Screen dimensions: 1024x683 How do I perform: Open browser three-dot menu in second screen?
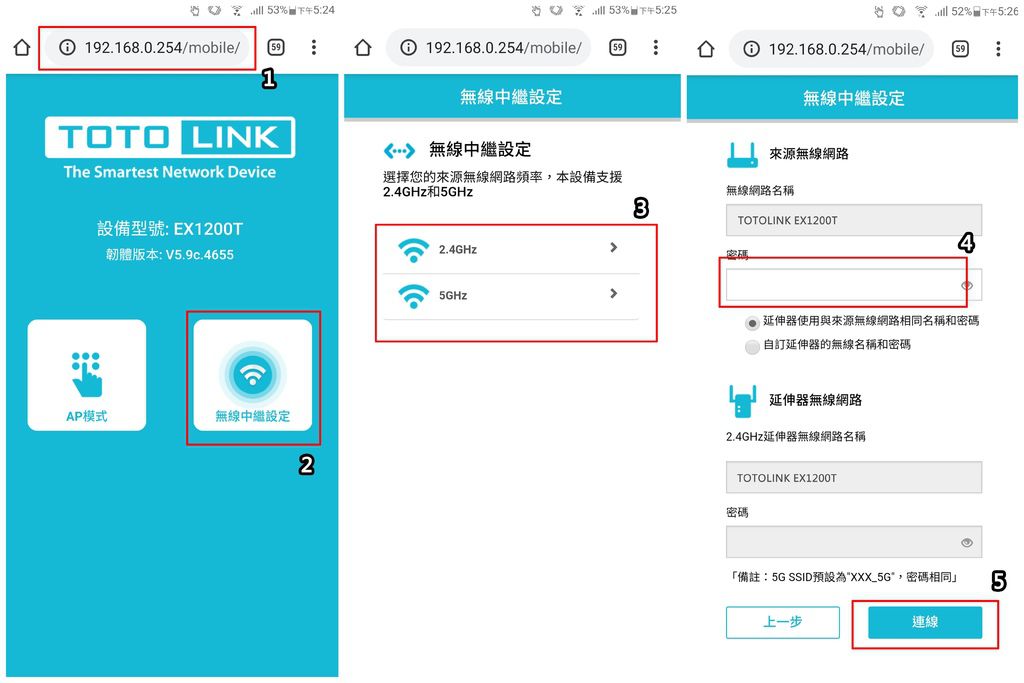point(655,48)
